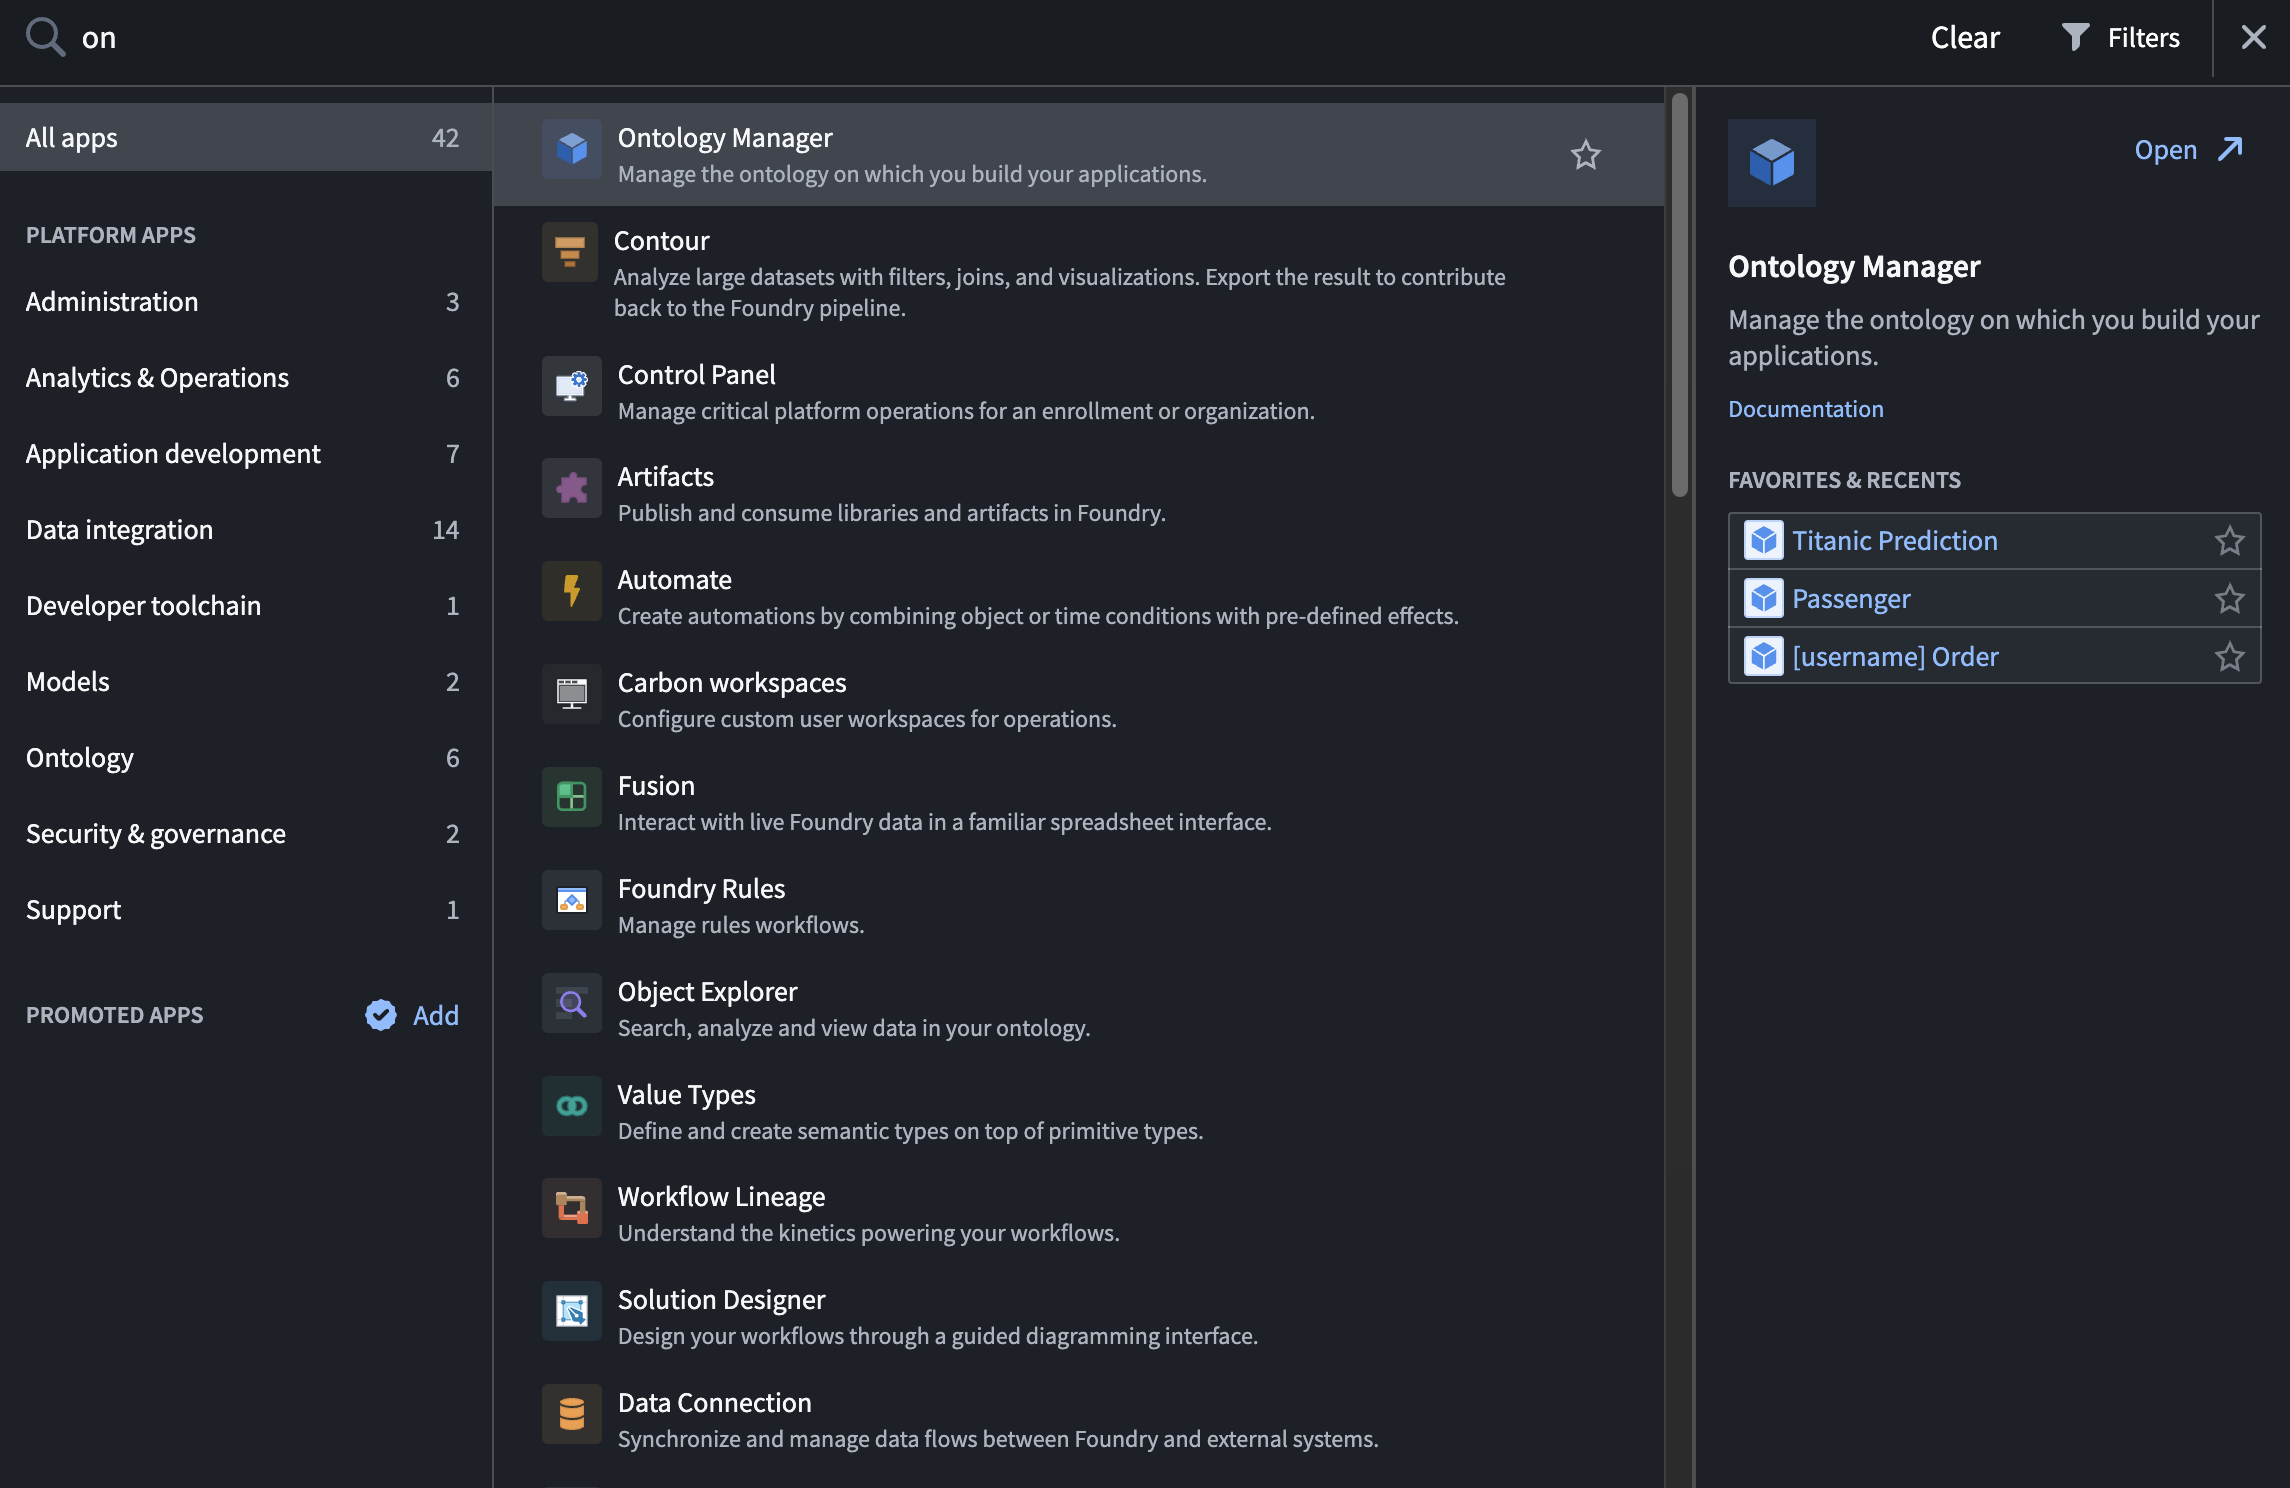2290x1488 pixels.
Task: Select the All apps category
Action: (x=246, y=138)
